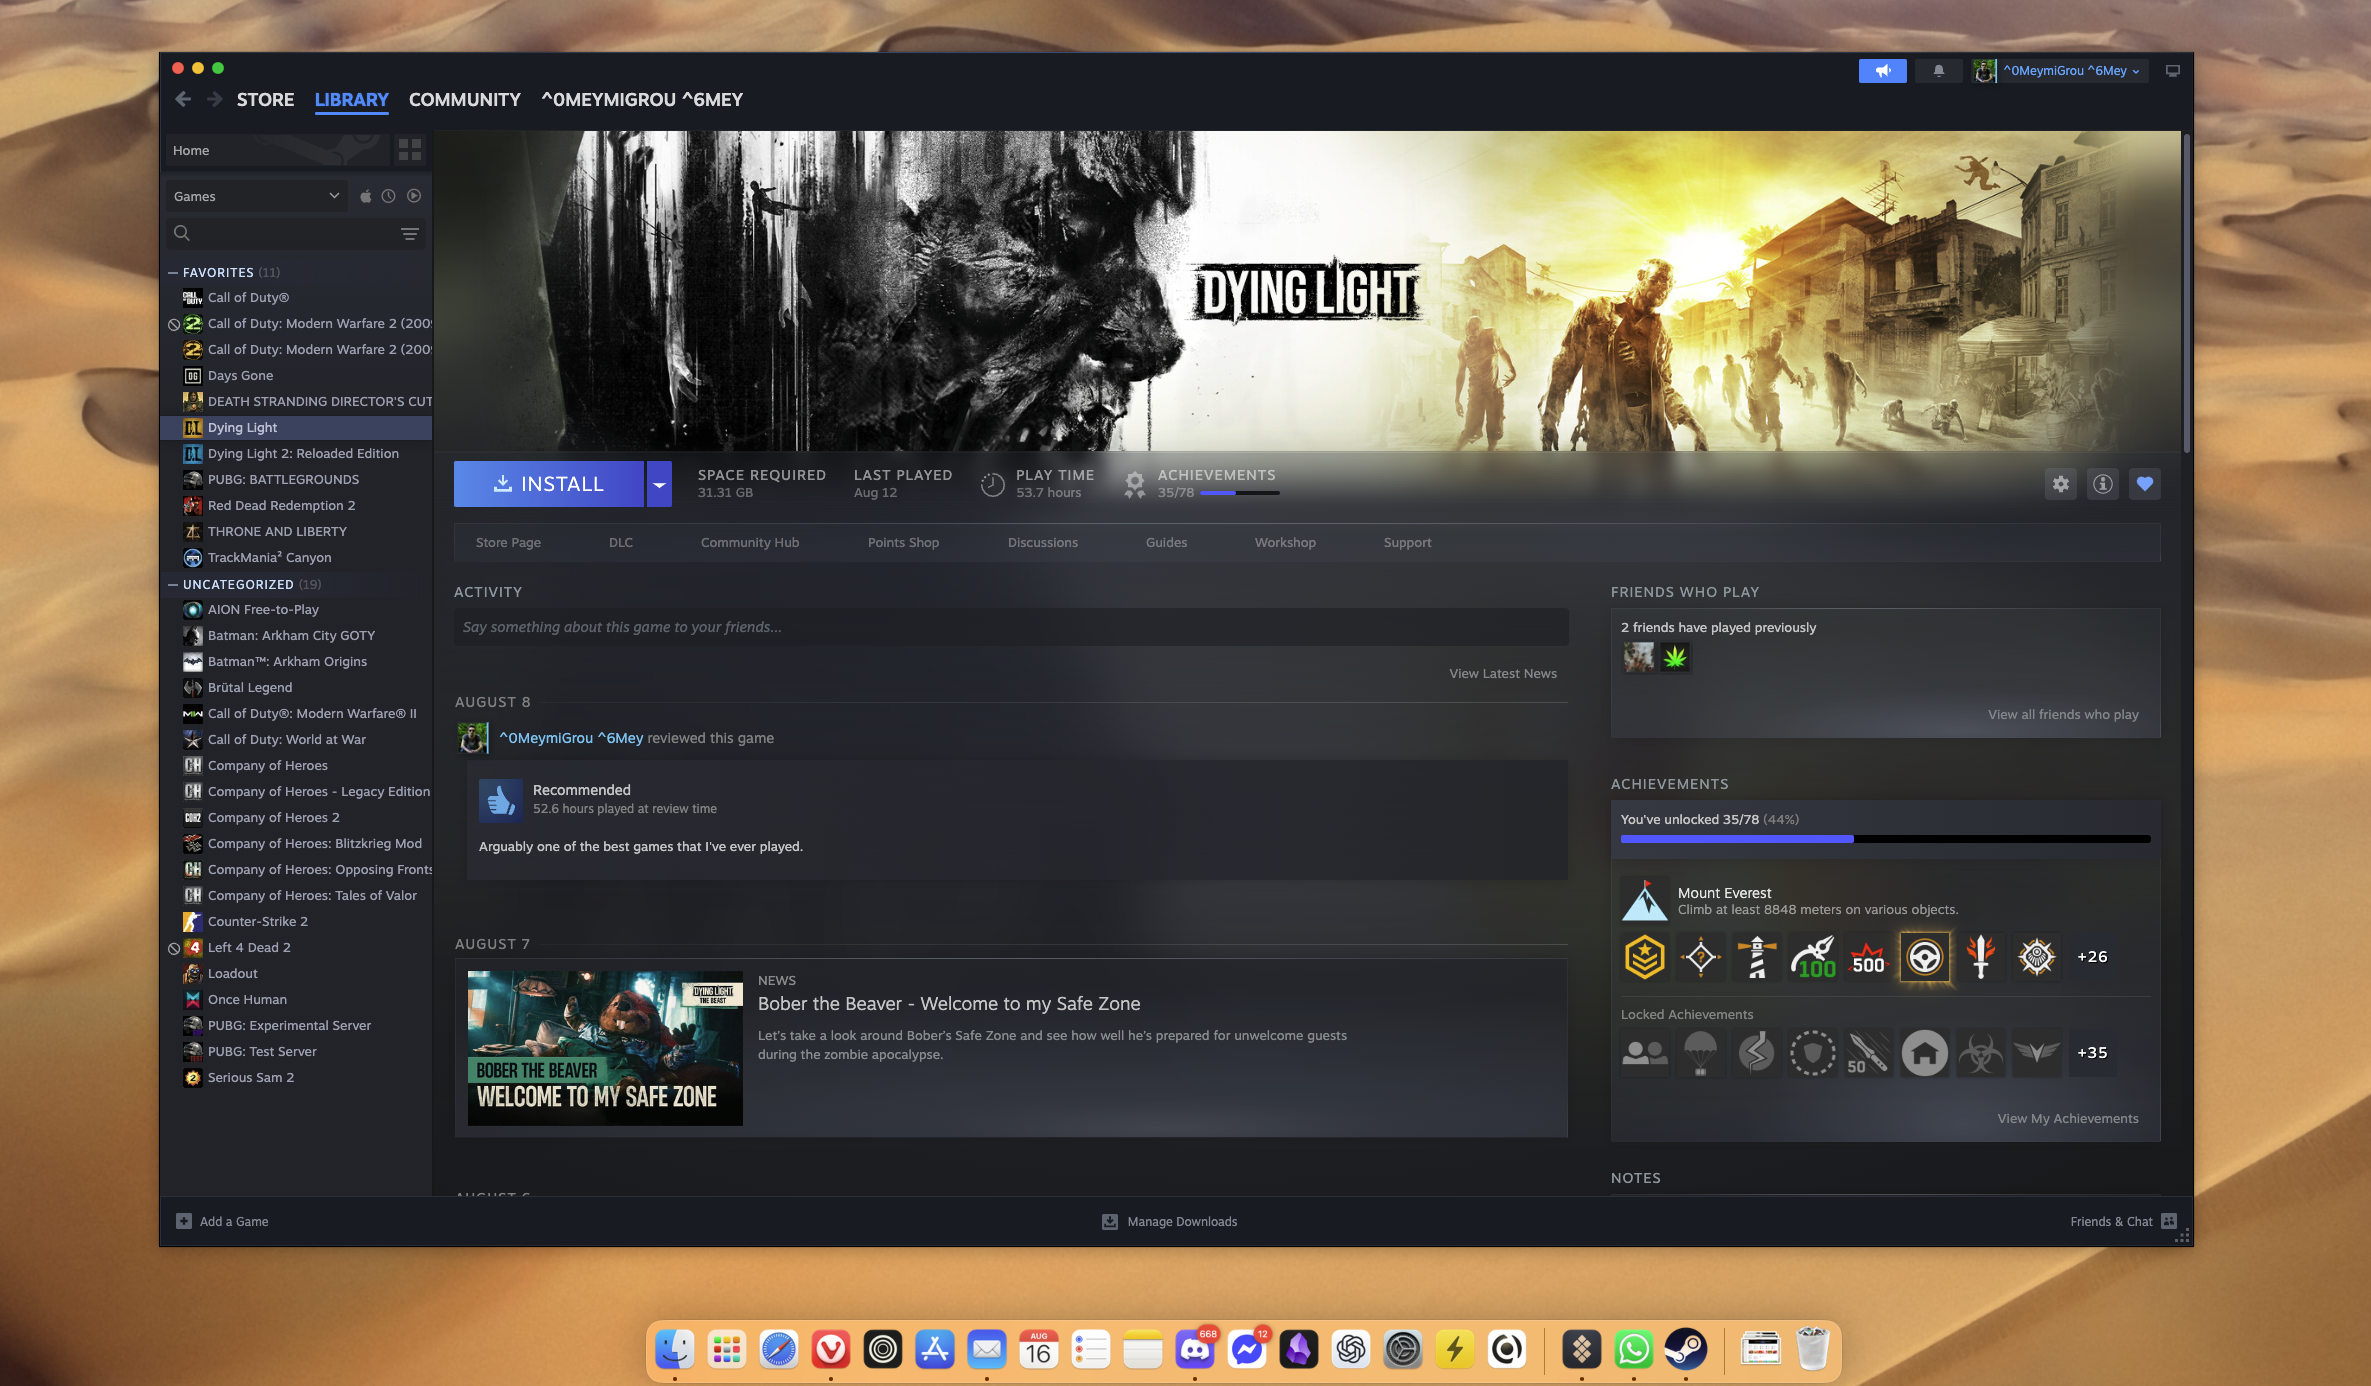Open the profile name tab in navigation

point(642,99)
